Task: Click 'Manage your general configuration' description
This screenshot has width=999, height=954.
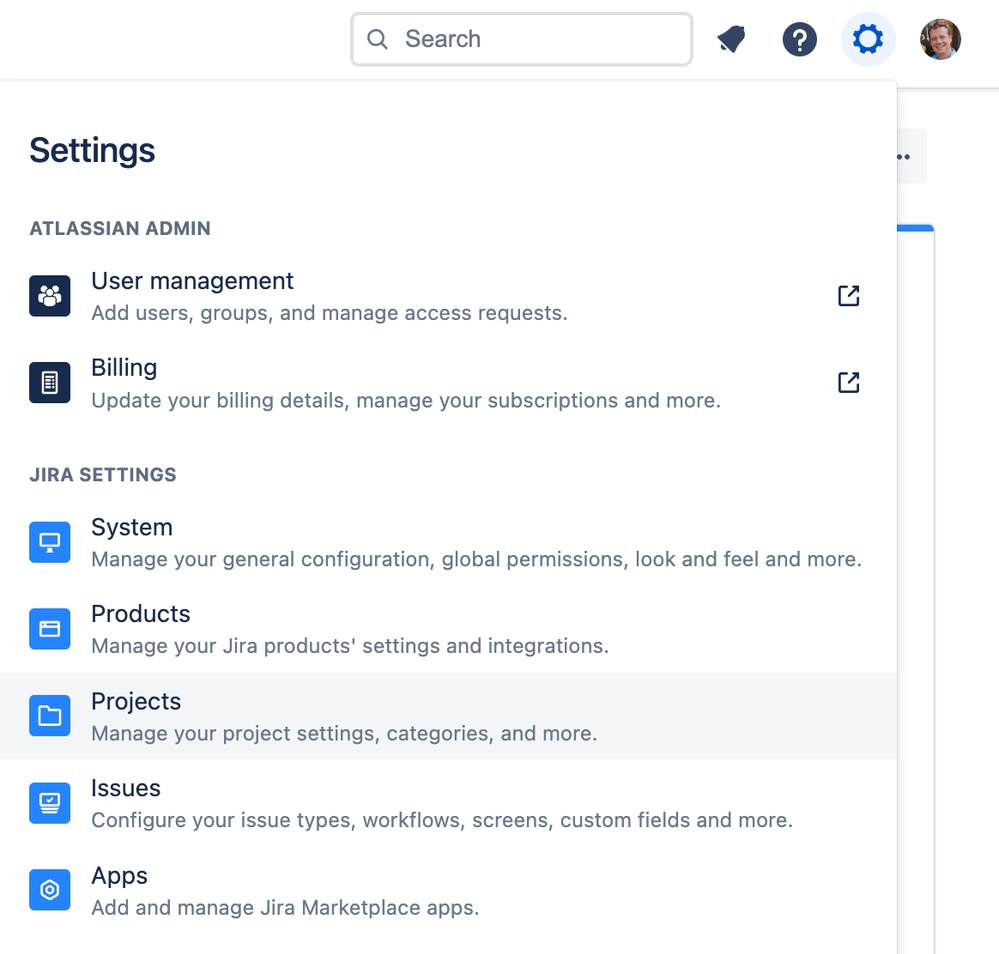Action: point(476,559)
